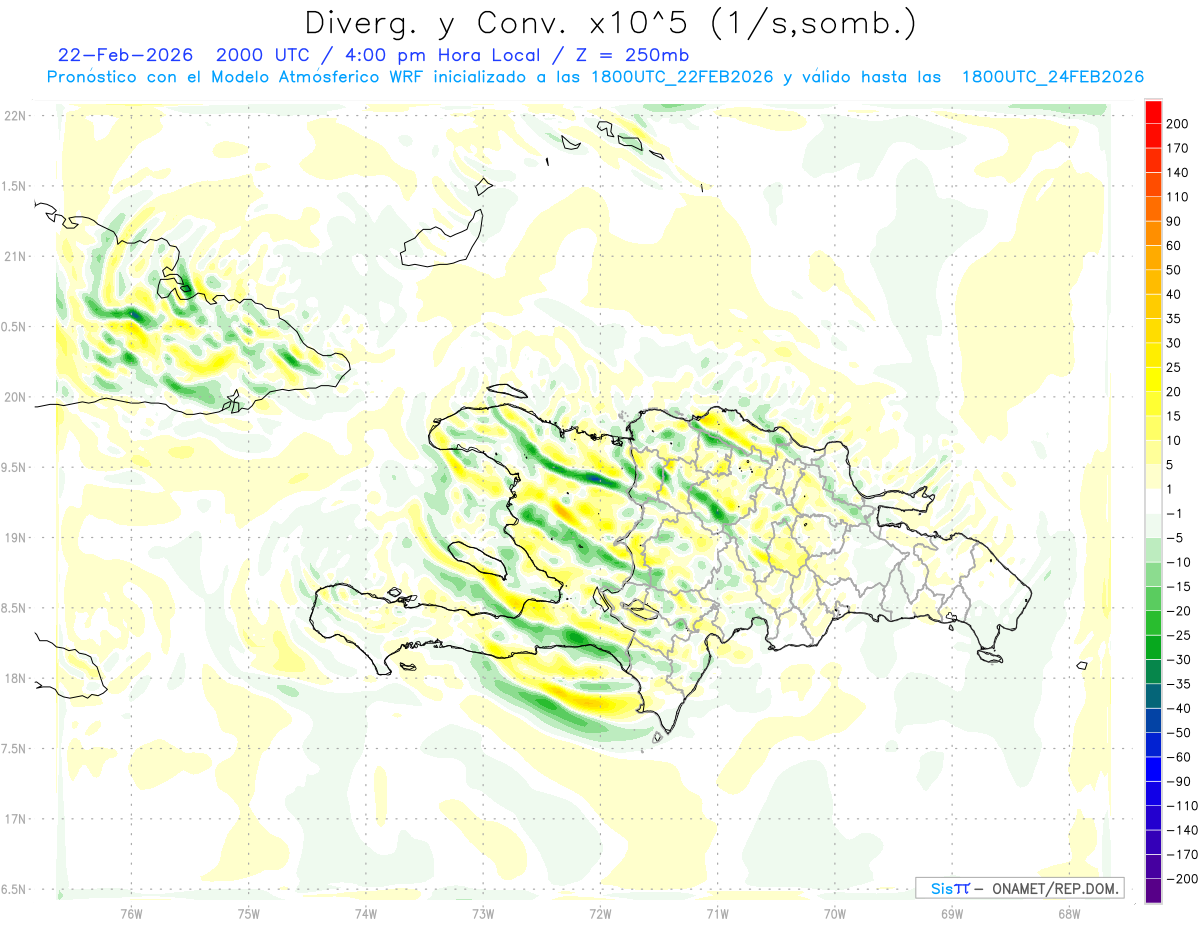Click the '1800UTC_22FEB2026' initialization text
1200x927 pixels.
(683, 77)
